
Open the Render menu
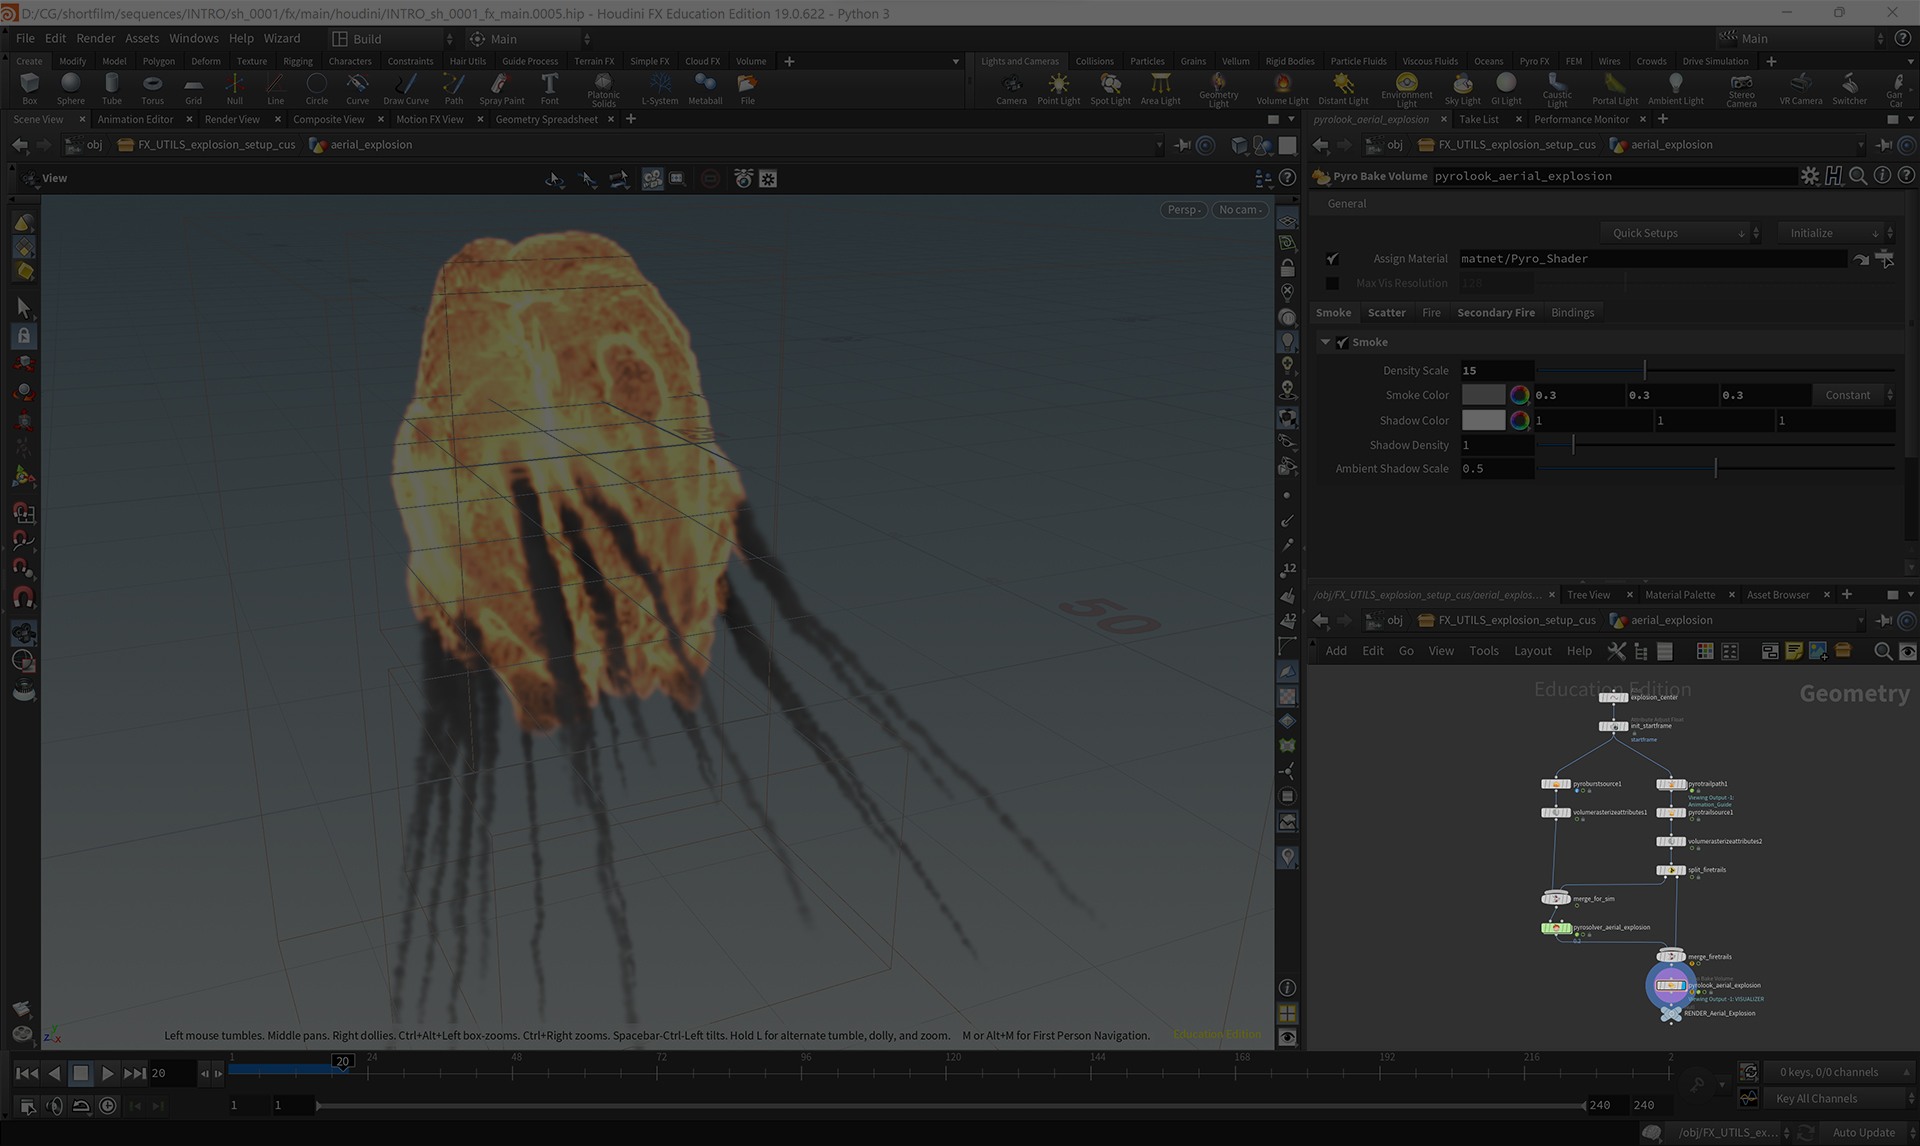pyautogui.click(x=96, y=38)
